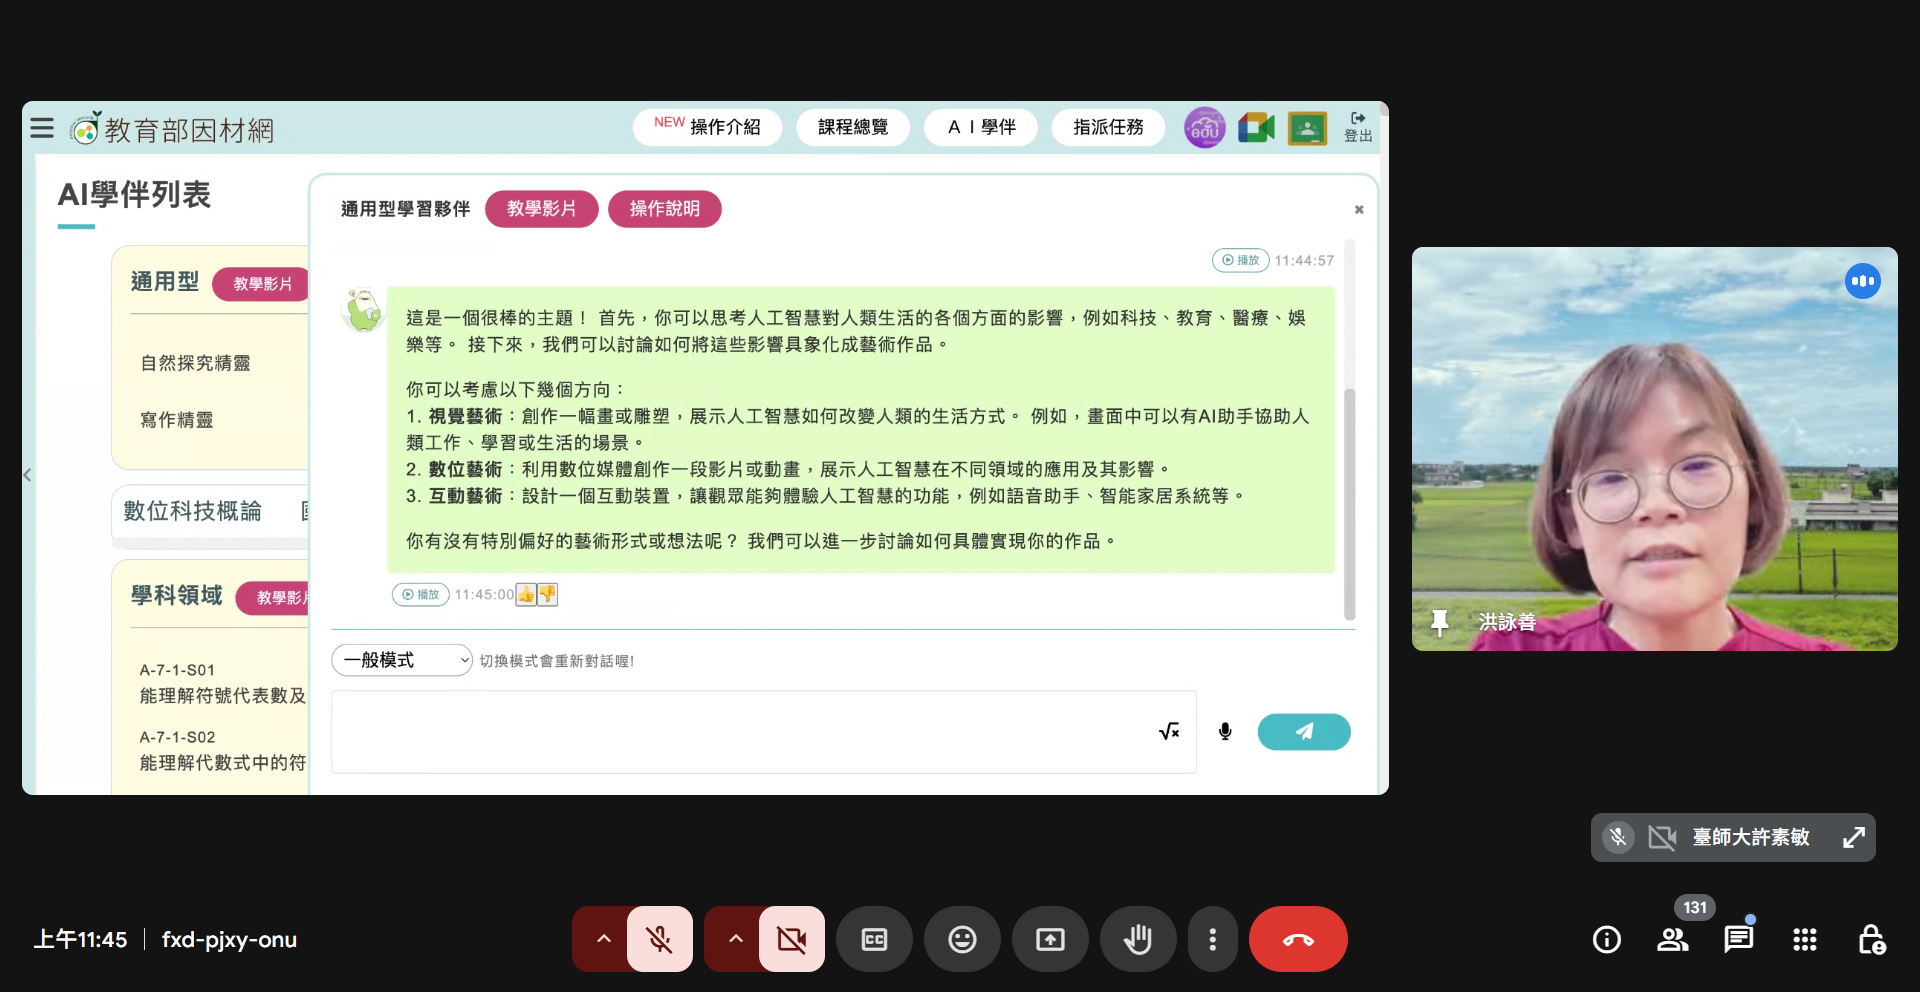Open the 一般模式 mode dropdown

(x=401, y=660)
